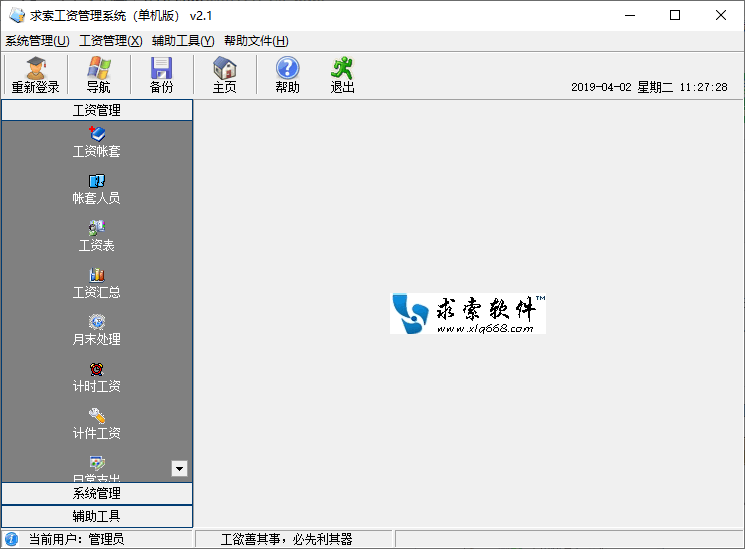
Task: Click the info icon in the status bar
Action: [x=11, y=539]
